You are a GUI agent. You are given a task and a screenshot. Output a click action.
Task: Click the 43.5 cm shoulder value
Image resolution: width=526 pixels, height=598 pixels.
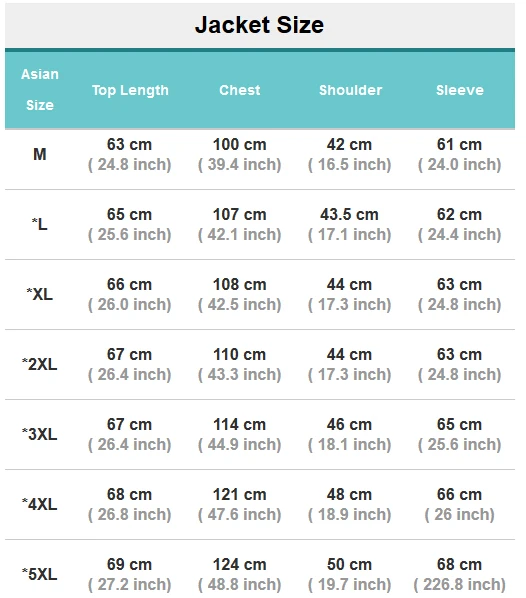(349, 214)
